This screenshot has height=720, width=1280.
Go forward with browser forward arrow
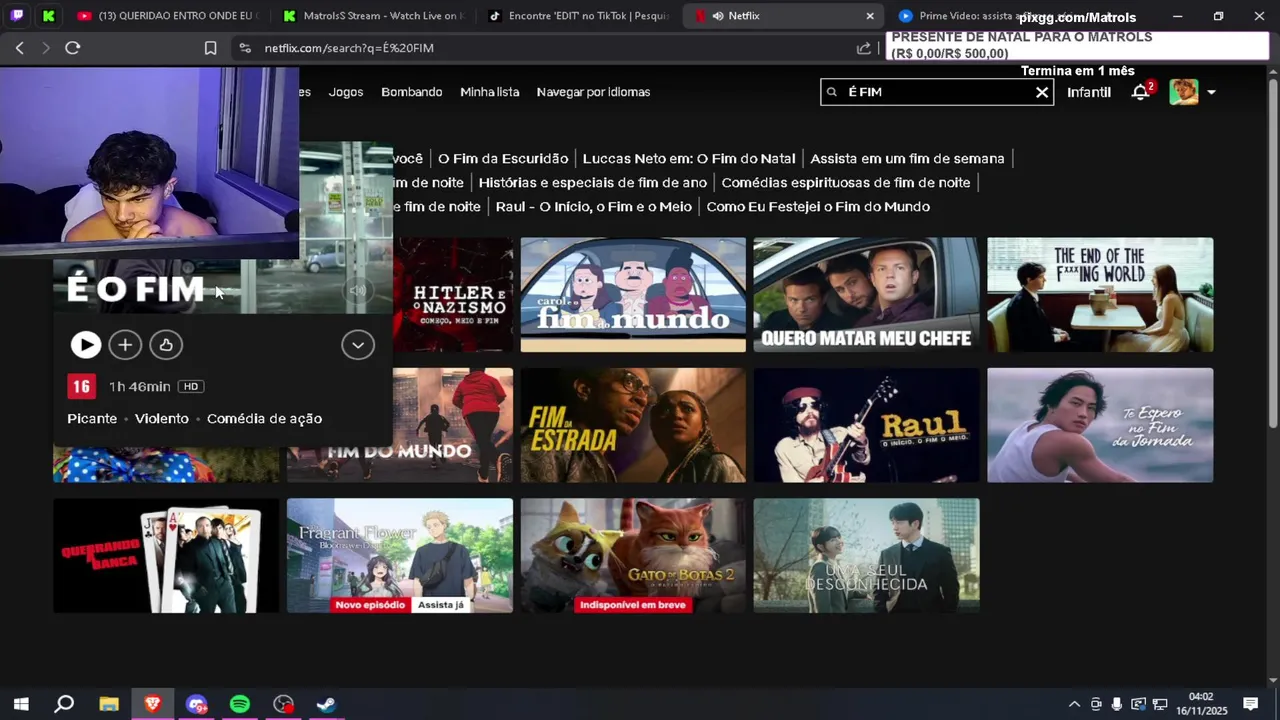46,48
